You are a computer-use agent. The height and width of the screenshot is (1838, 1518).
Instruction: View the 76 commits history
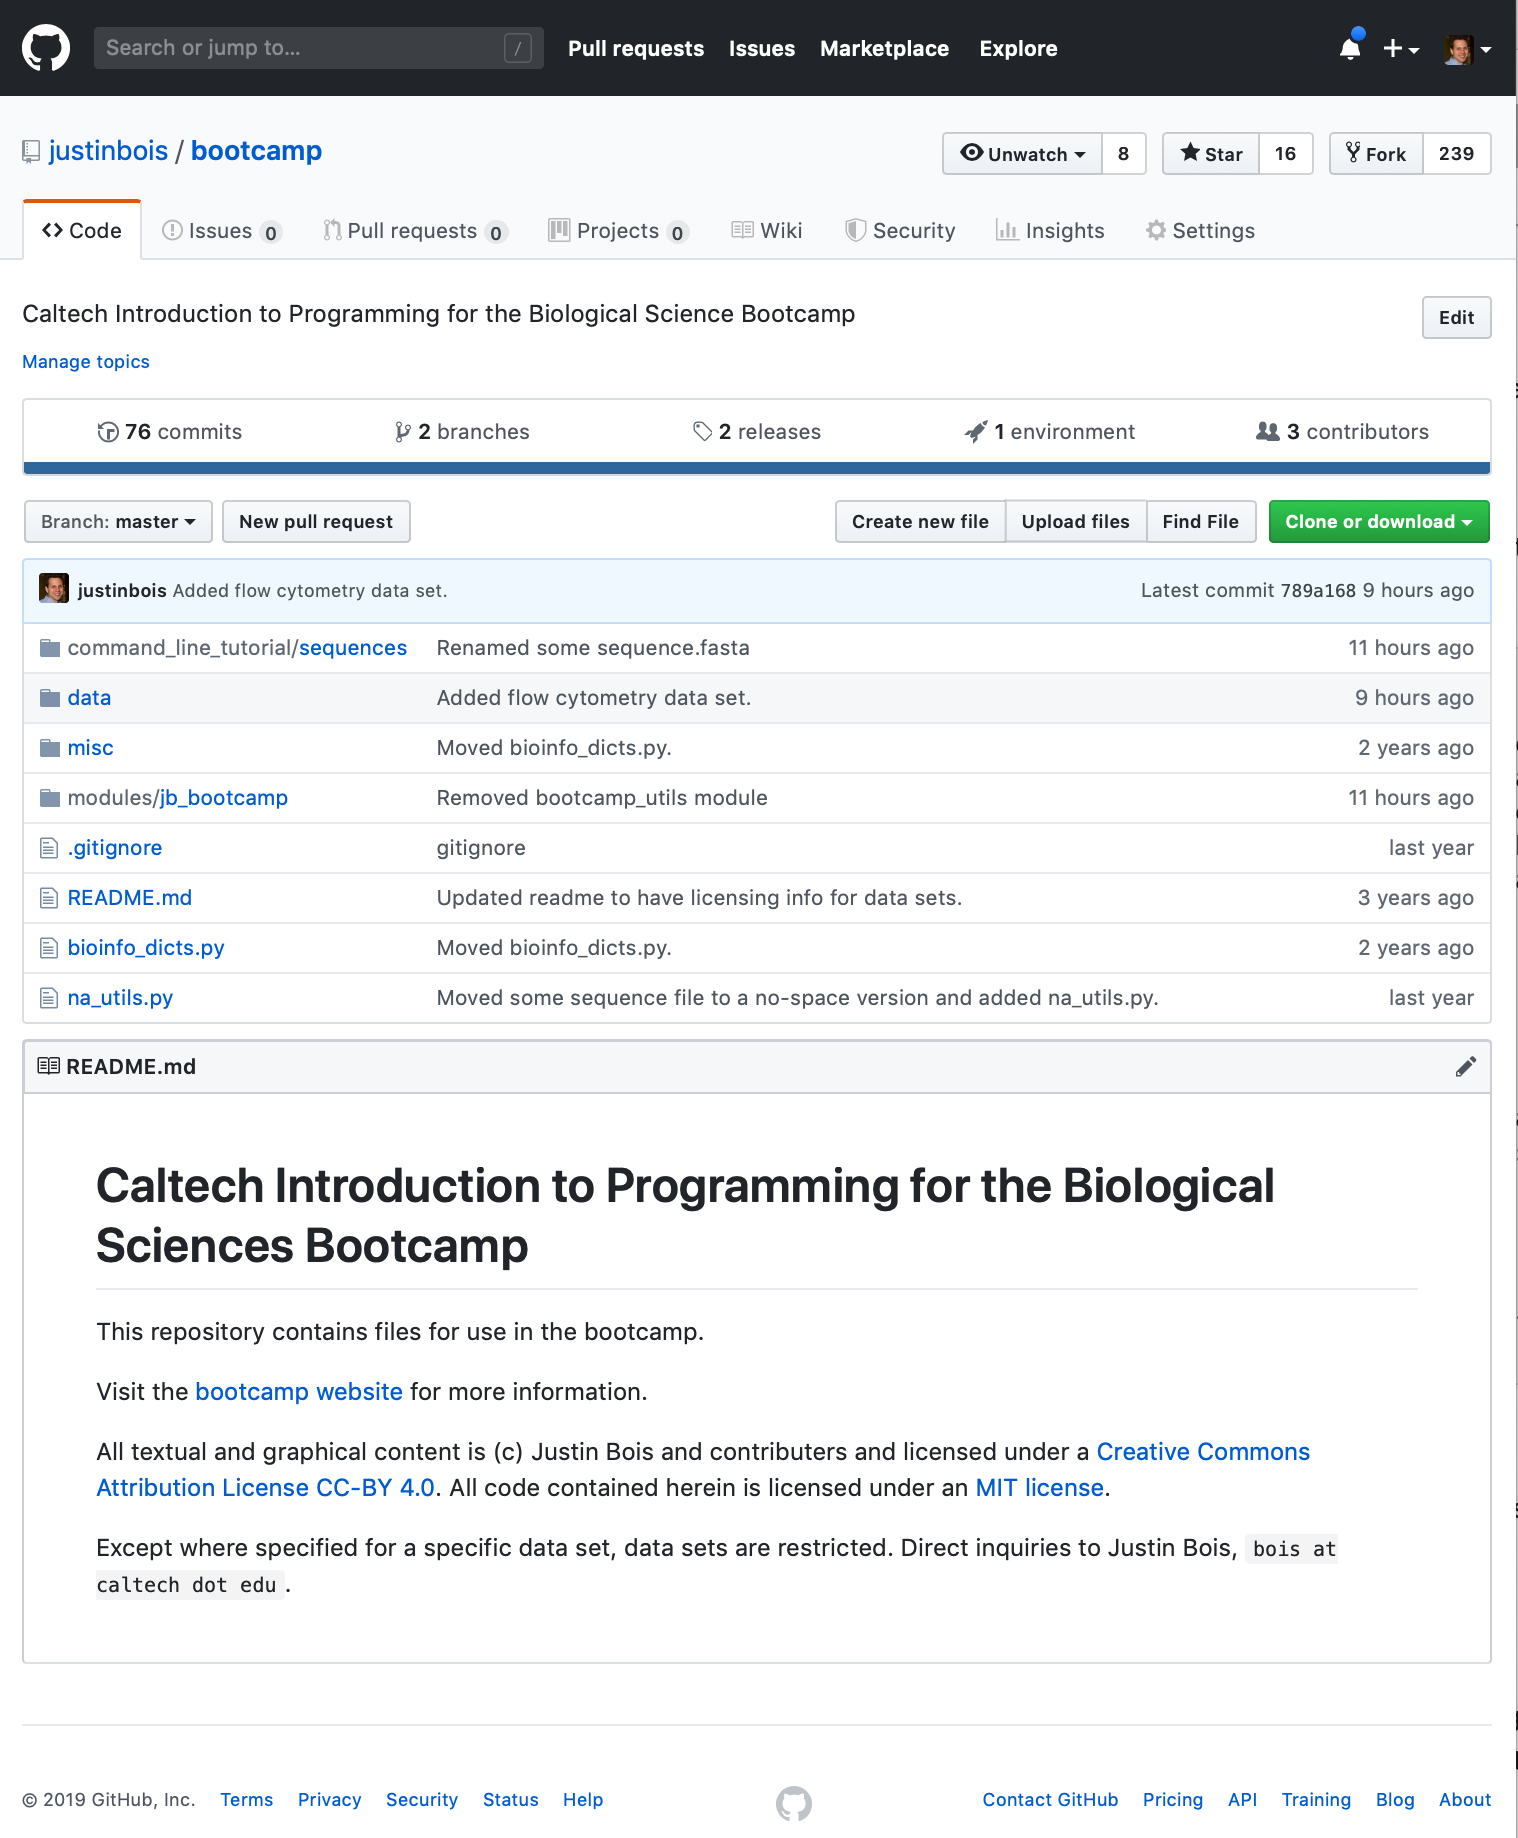tap(170, 432)
